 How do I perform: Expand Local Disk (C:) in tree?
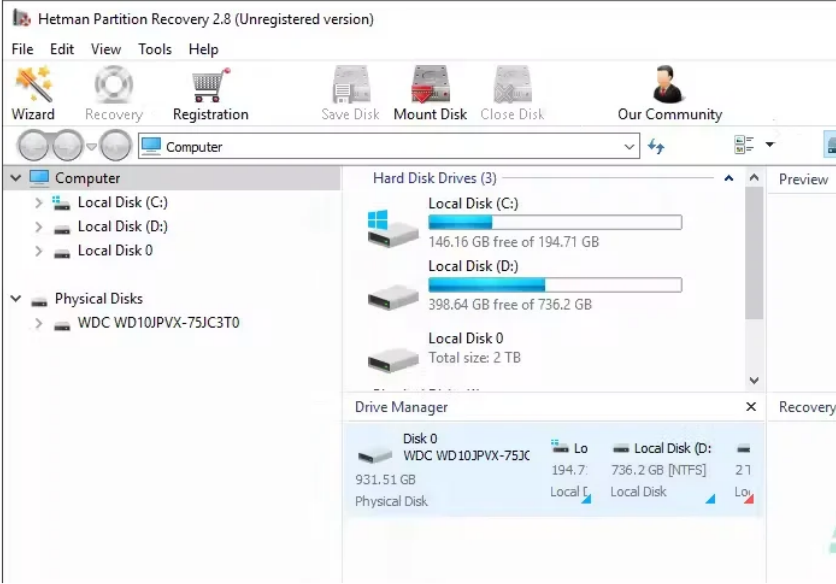[38, 203]
